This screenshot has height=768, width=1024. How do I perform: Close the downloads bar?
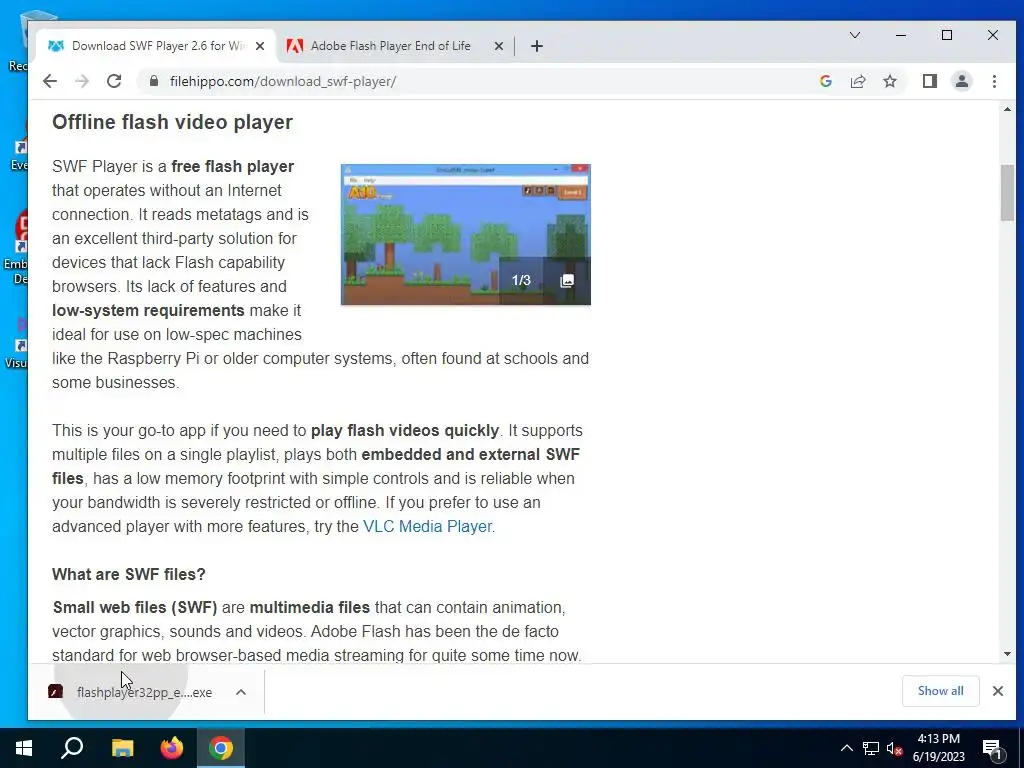click(997, 691)
